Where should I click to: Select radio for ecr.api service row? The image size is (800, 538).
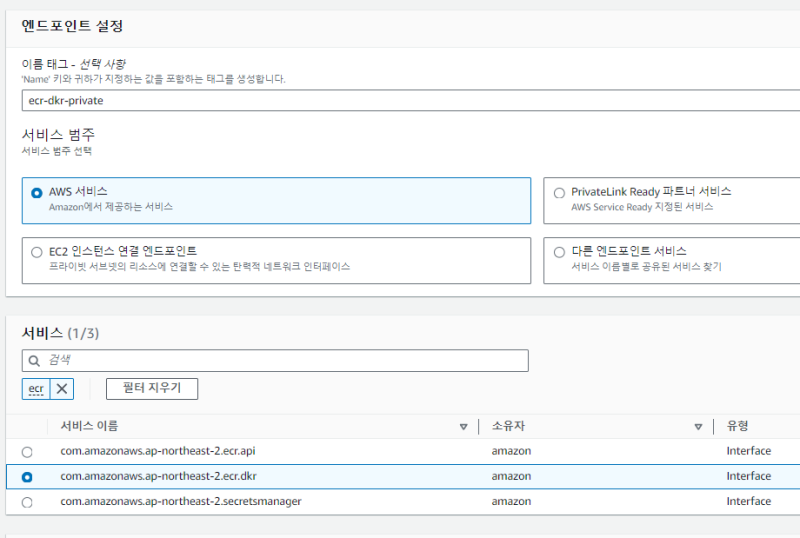[x=27, y=452]
